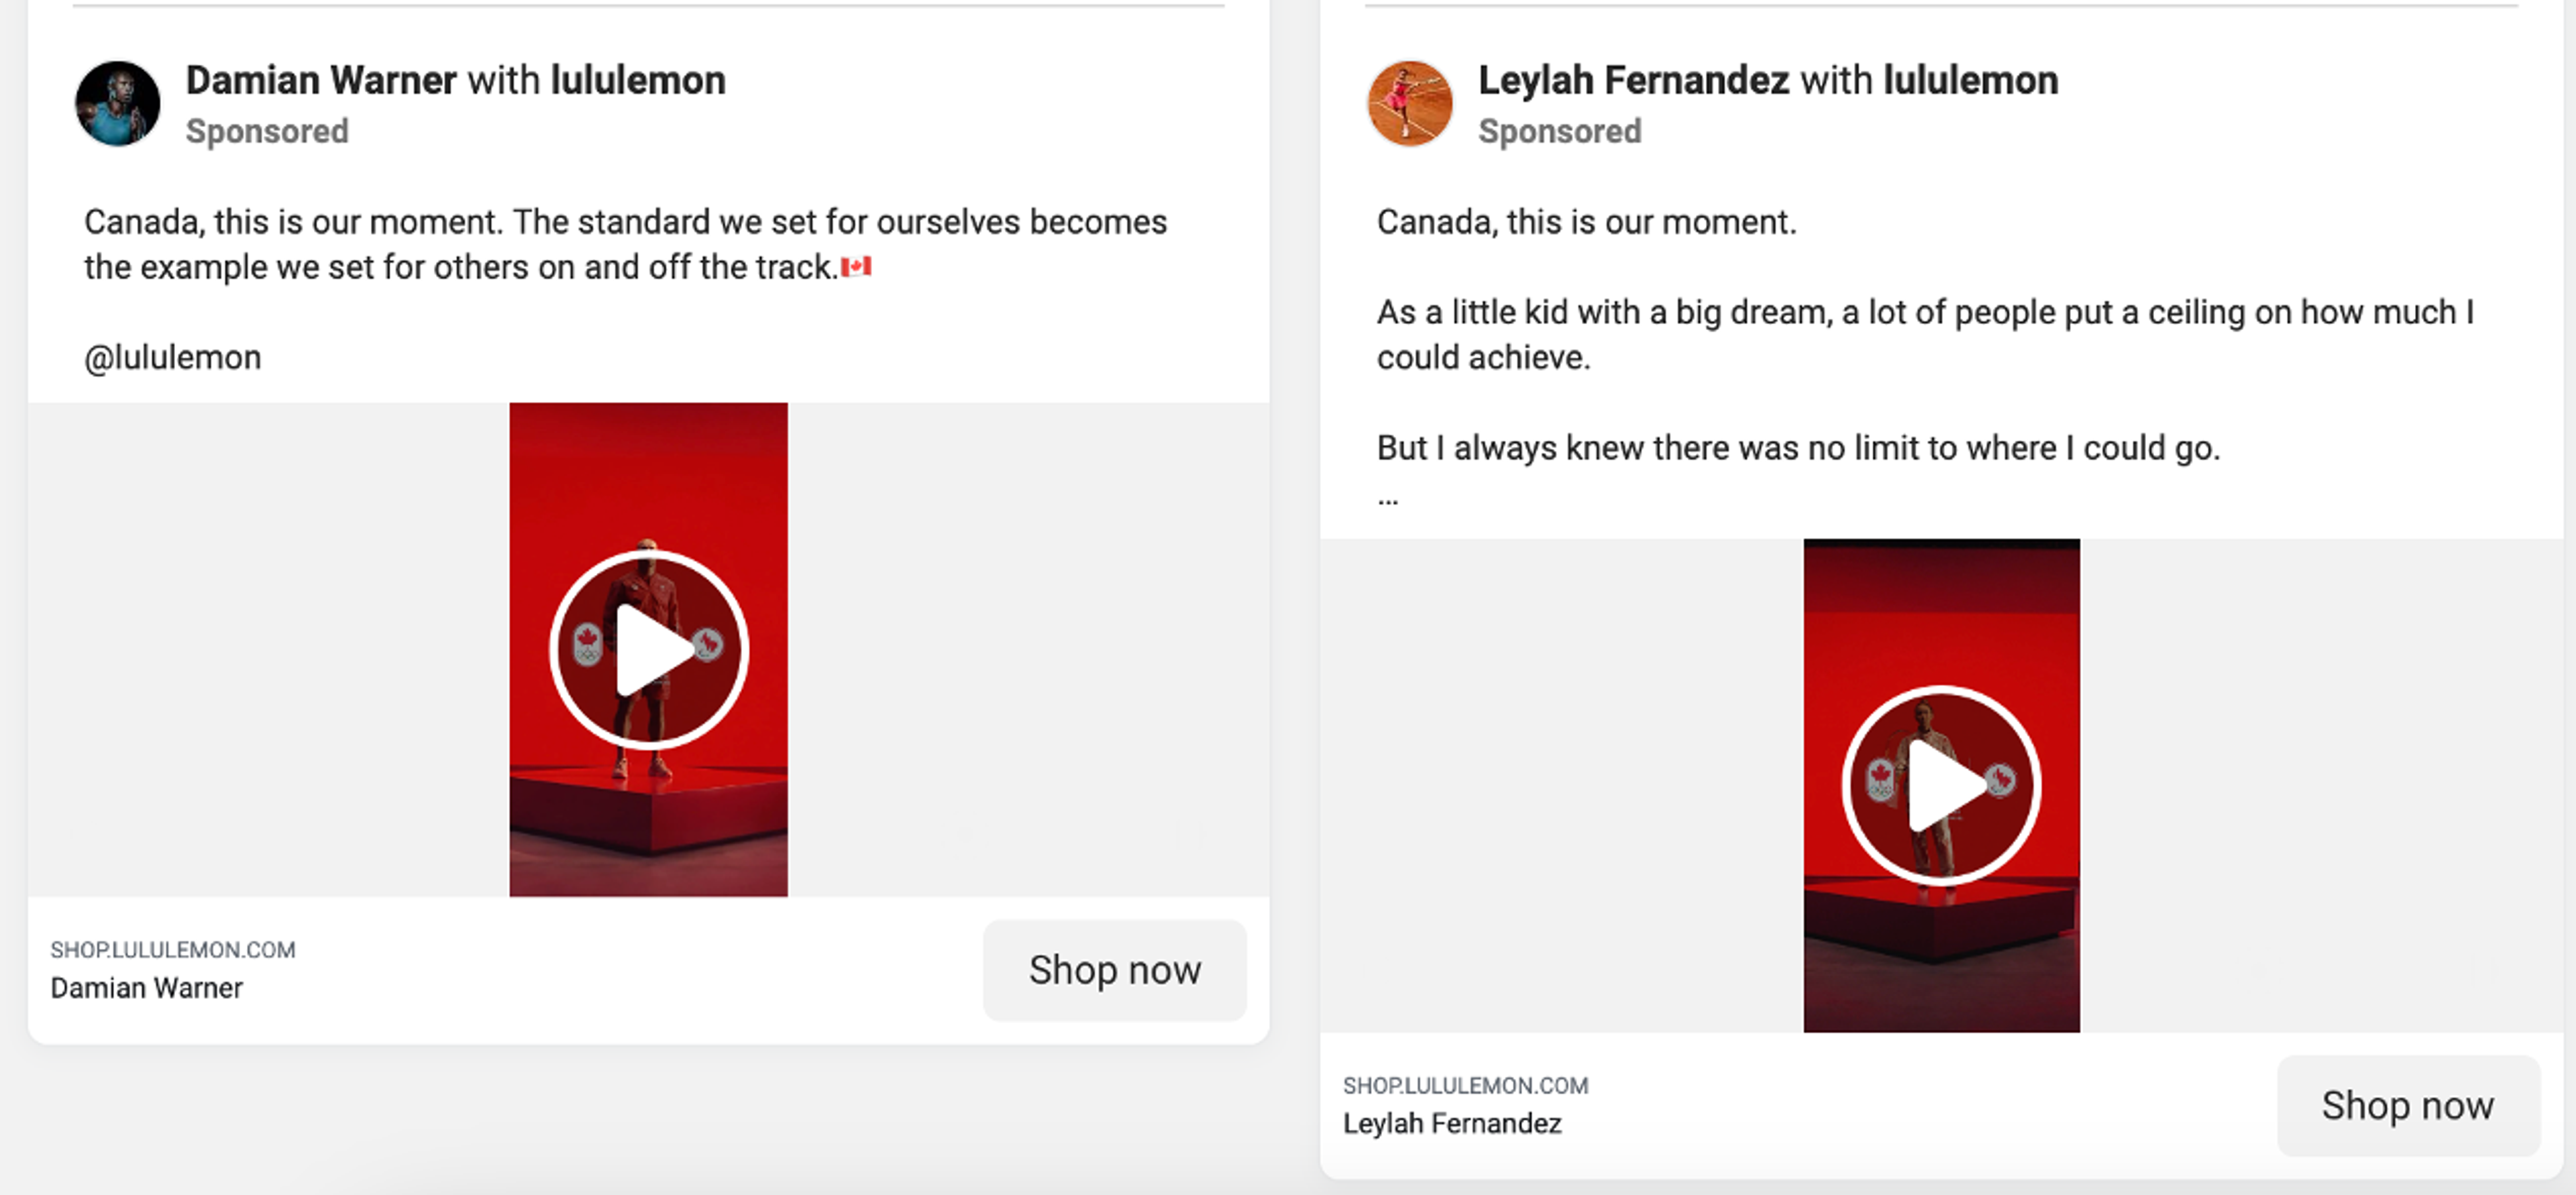The image size is (2576, 1195).
Task: Play Leylah Fernandez's lululemon video
Action: pos(1940,786)
